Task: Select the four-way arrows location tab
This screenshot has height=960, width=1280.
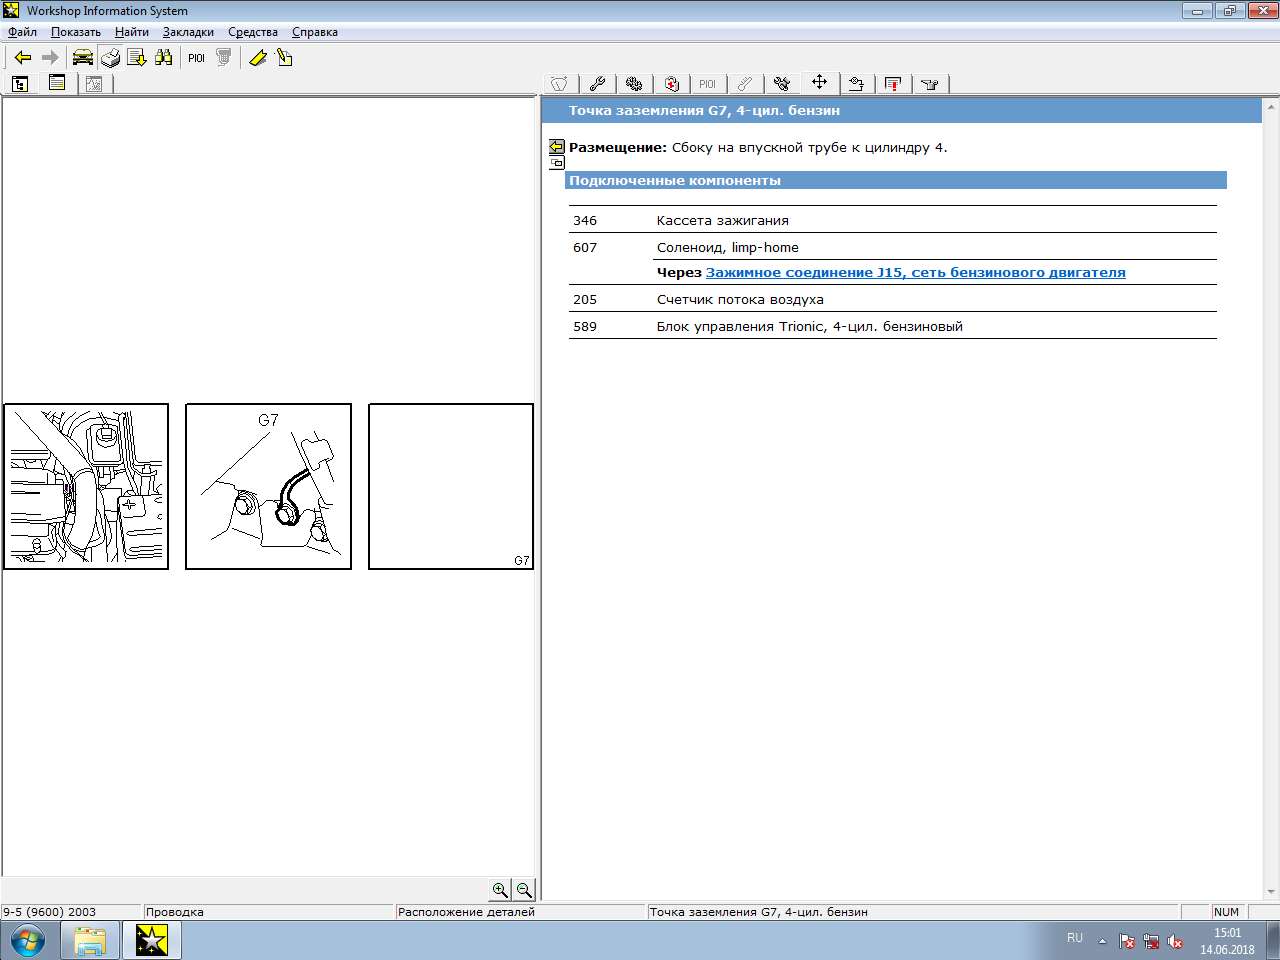Action: tap(819, 83)
